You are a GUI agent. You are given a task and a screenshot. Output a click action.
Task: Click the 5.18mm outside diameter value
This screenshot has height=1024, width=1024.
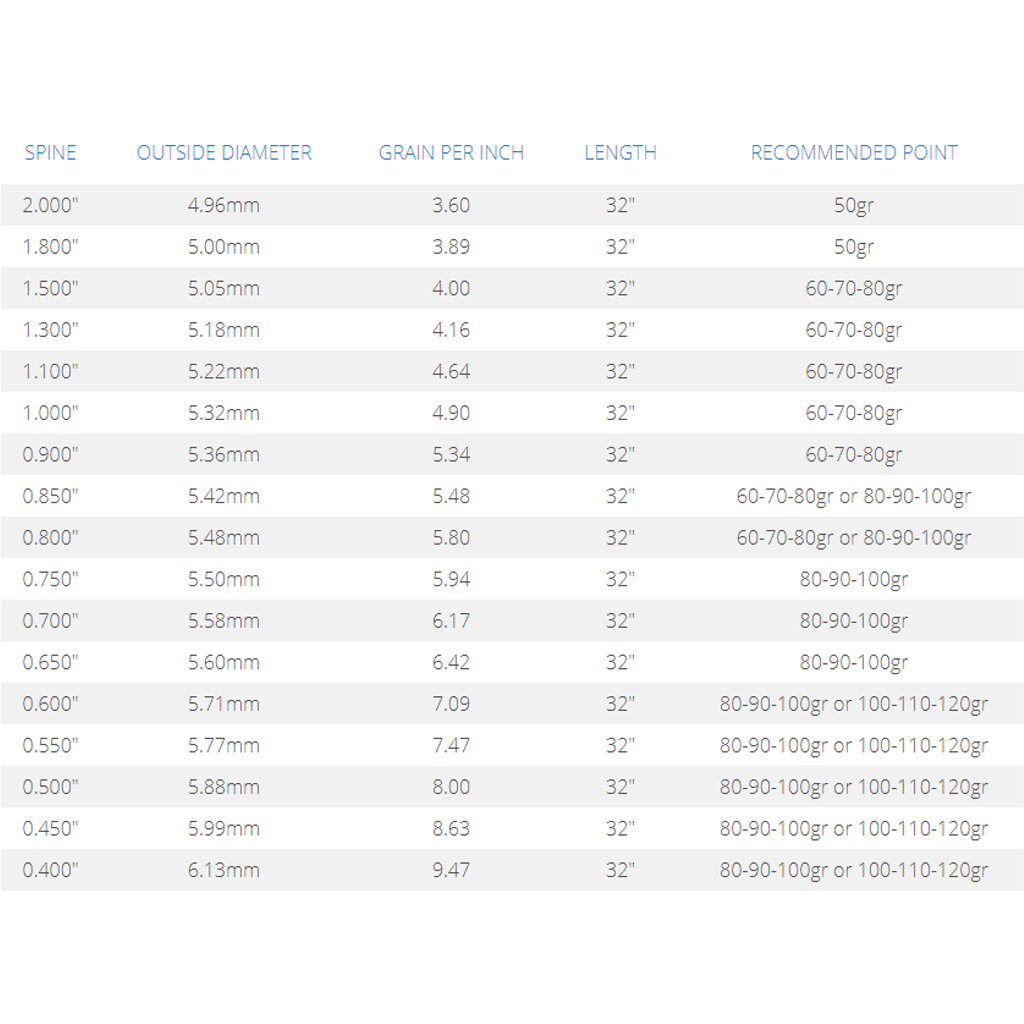click(x=224, y=330)
